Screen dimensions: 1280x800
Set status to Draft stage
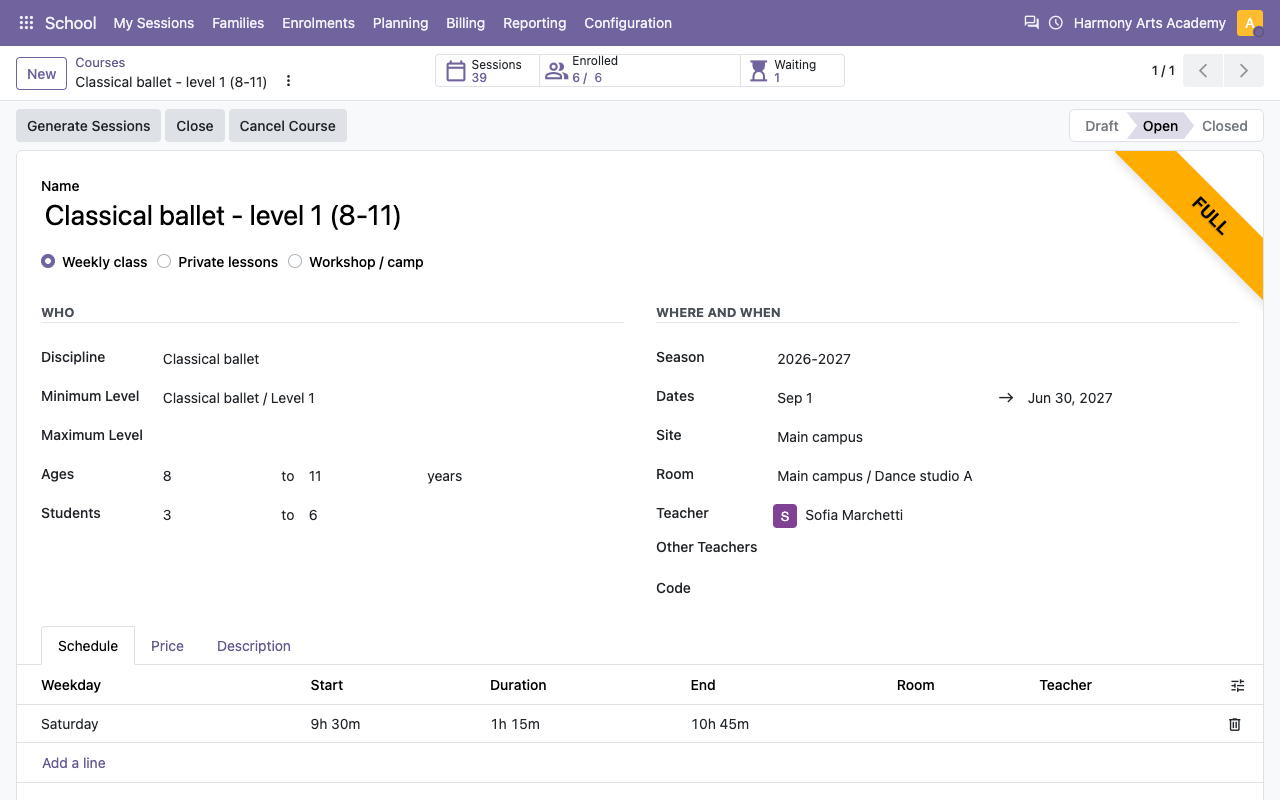[1101, 126]
